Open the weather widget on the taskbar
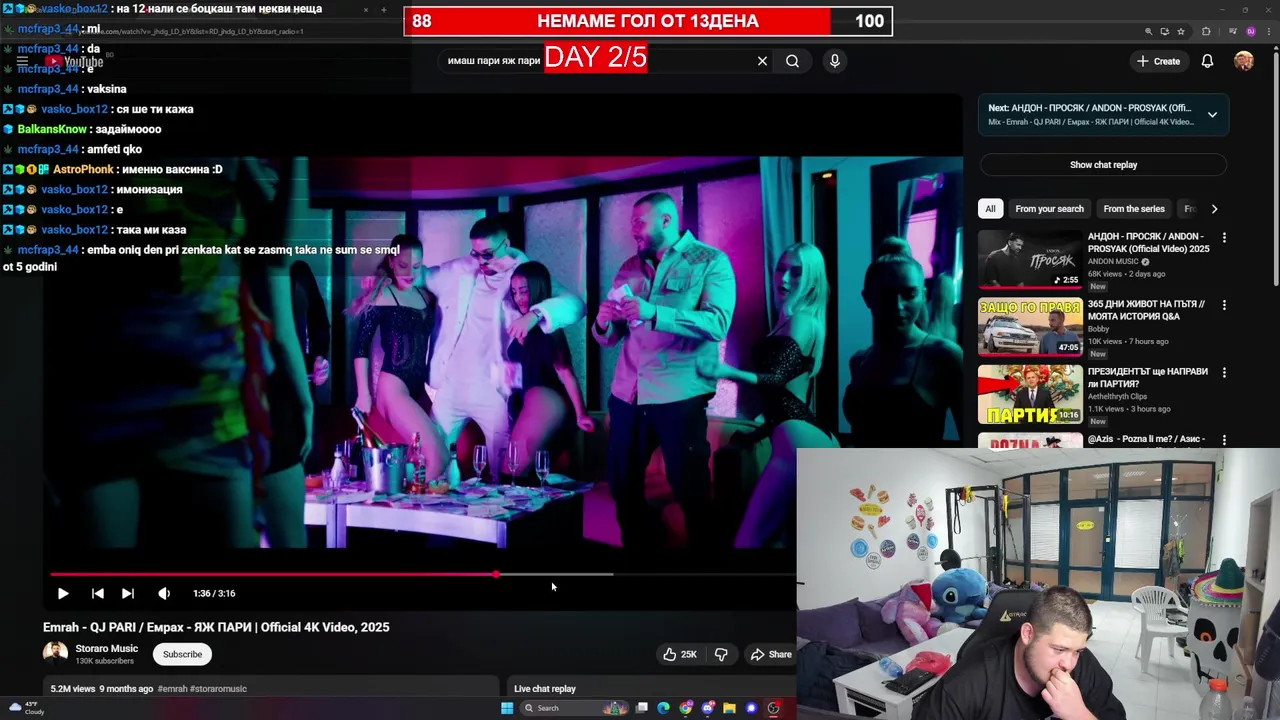The width and height of the screenshot is (1280, 720). pos(25,708)
